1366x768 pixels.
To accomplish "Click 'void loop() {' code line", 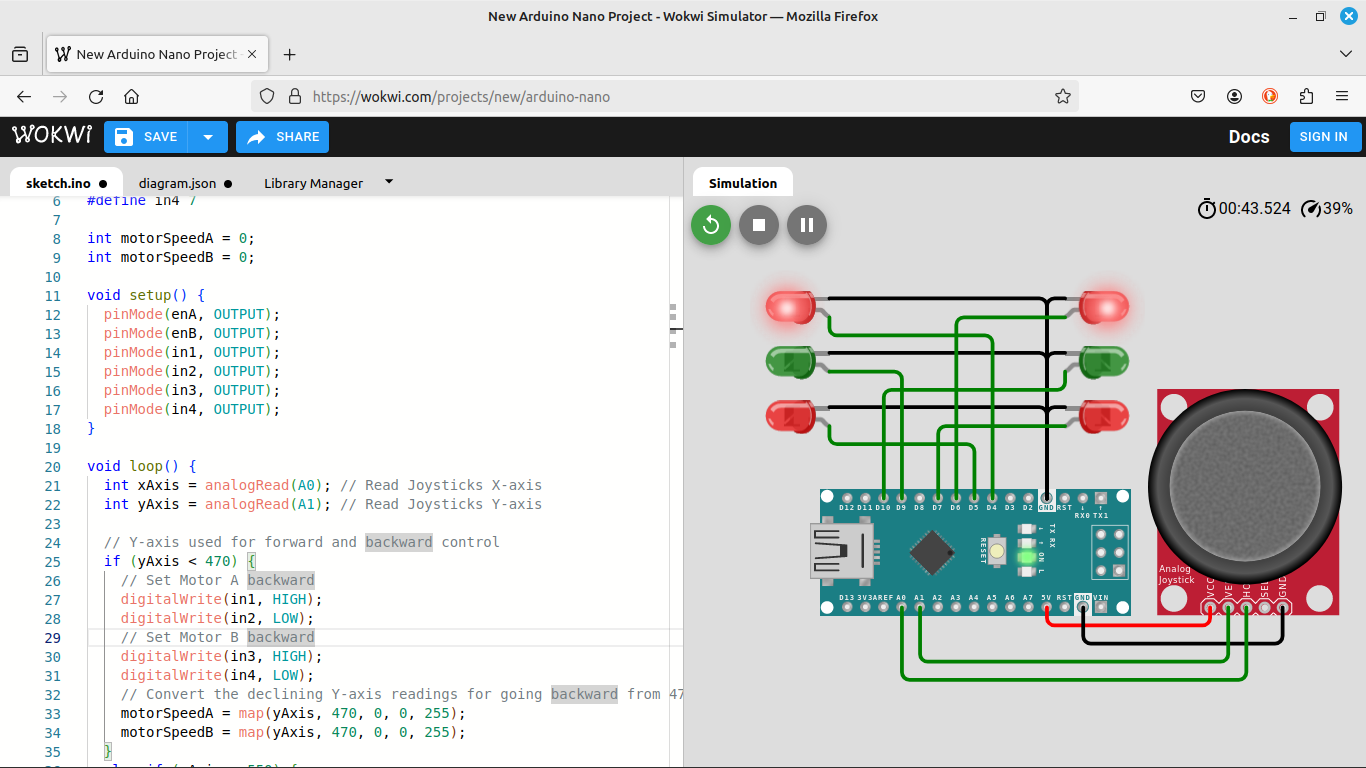I will pos(142,466).
